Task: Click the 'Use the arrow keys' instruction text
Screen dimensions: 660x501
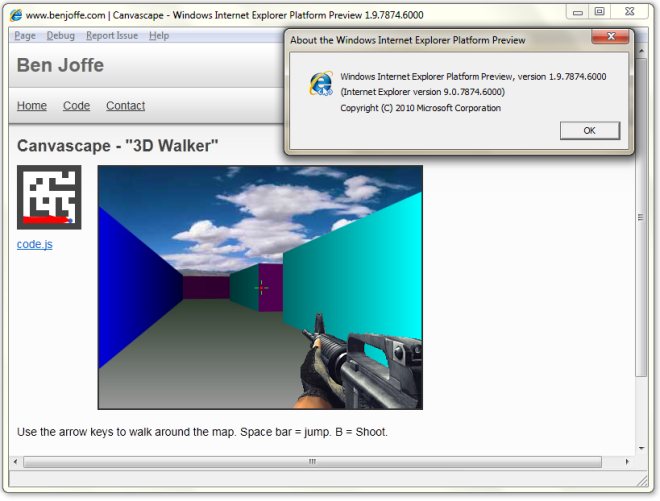Action: pos(202,432)
